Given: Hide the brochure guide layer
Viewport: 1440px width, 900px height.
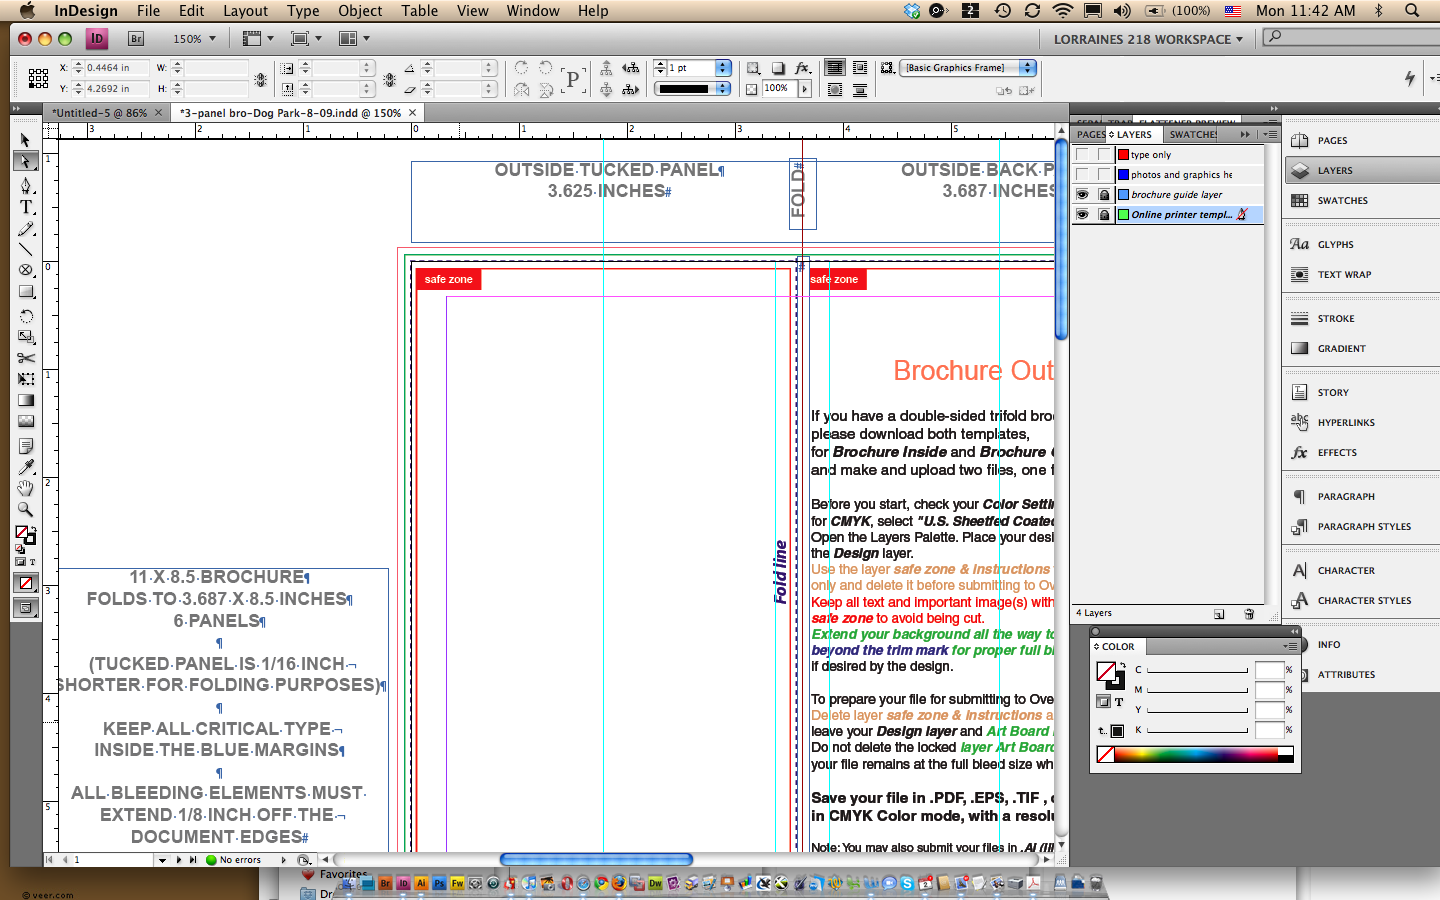Looking at the screenshot, I should [1082, 195].
